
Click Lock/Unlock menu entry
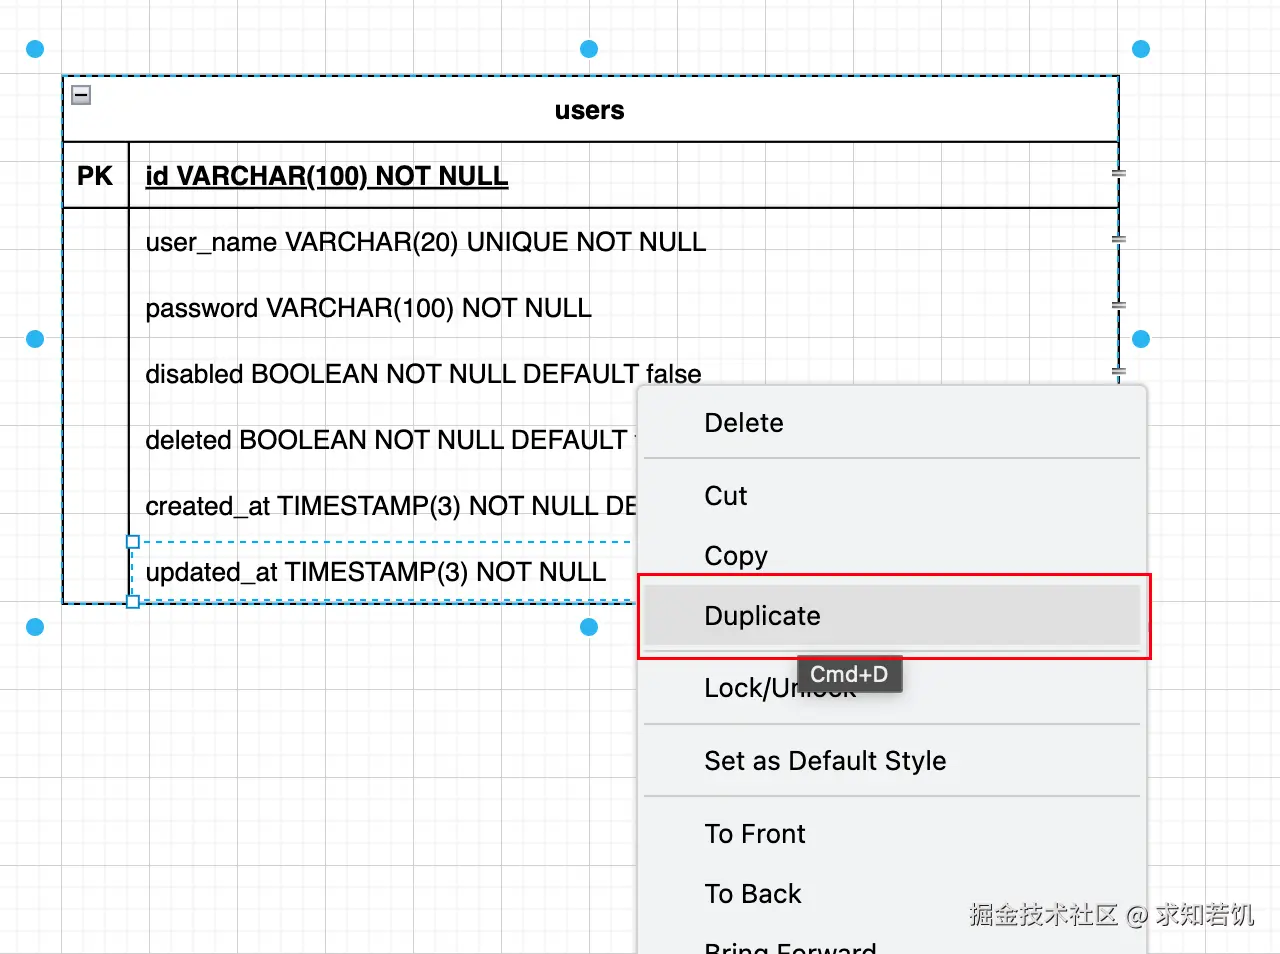(892, 688)
